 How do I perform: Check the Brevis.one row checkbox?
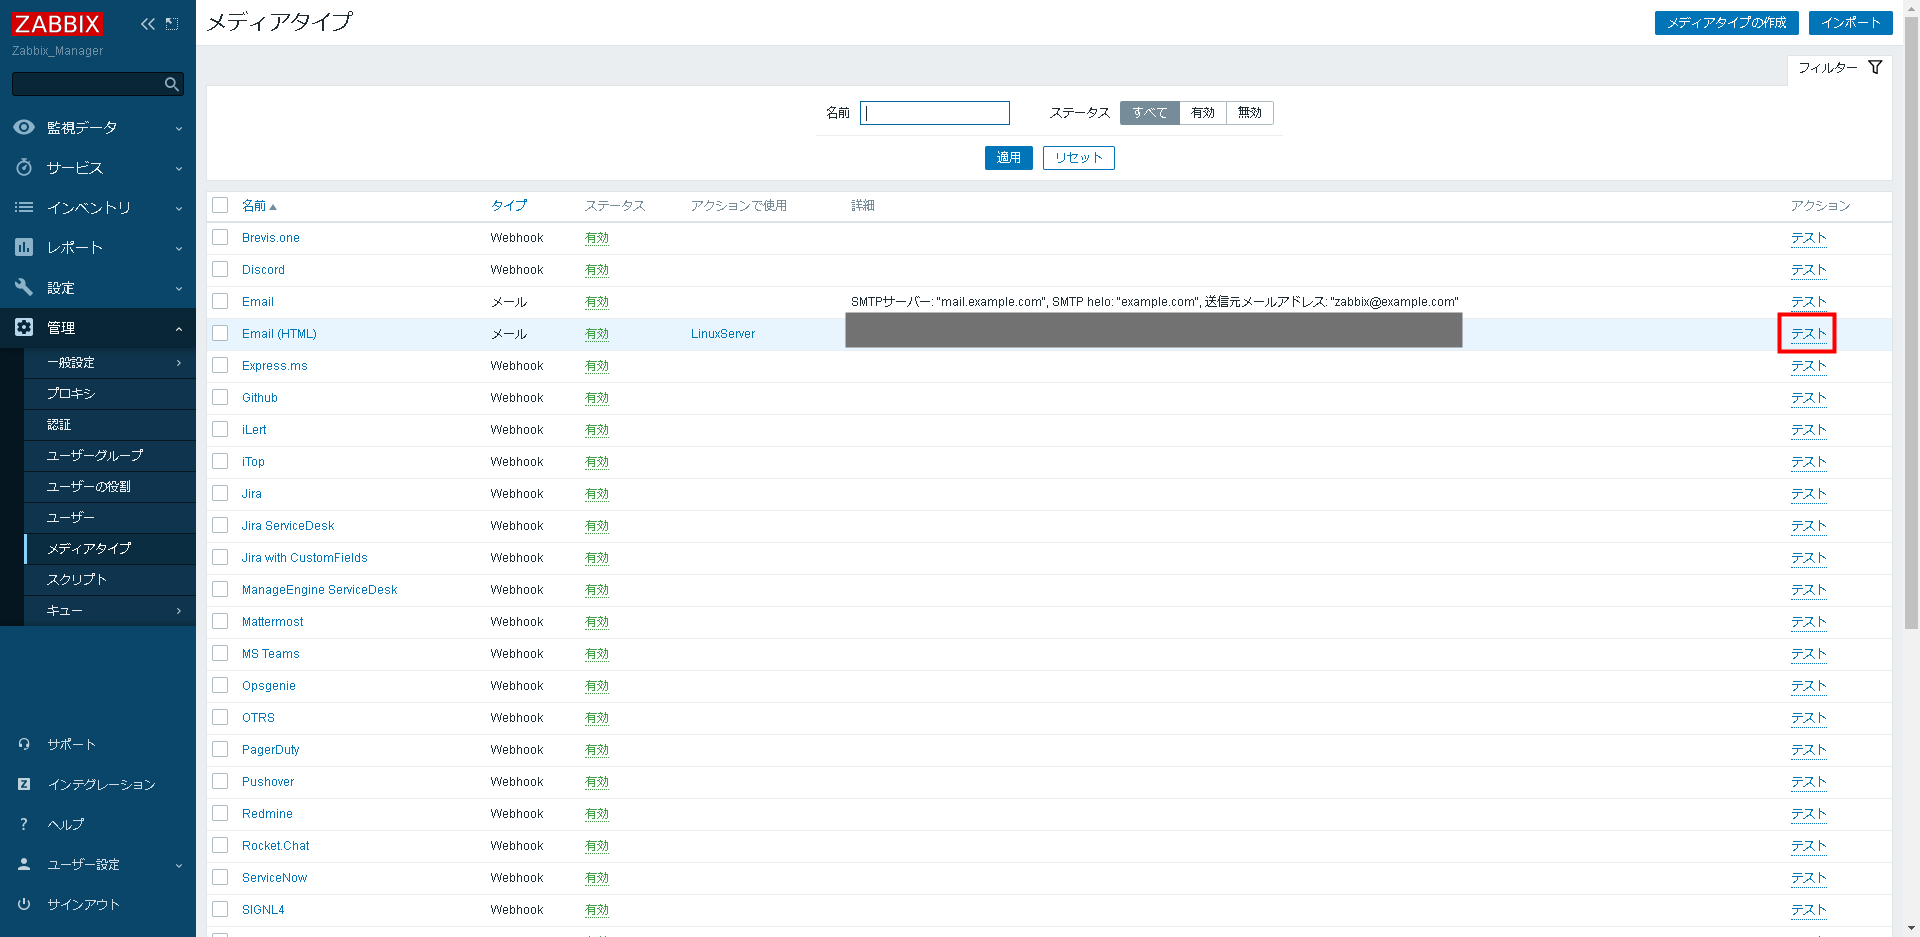click(220, 237)
